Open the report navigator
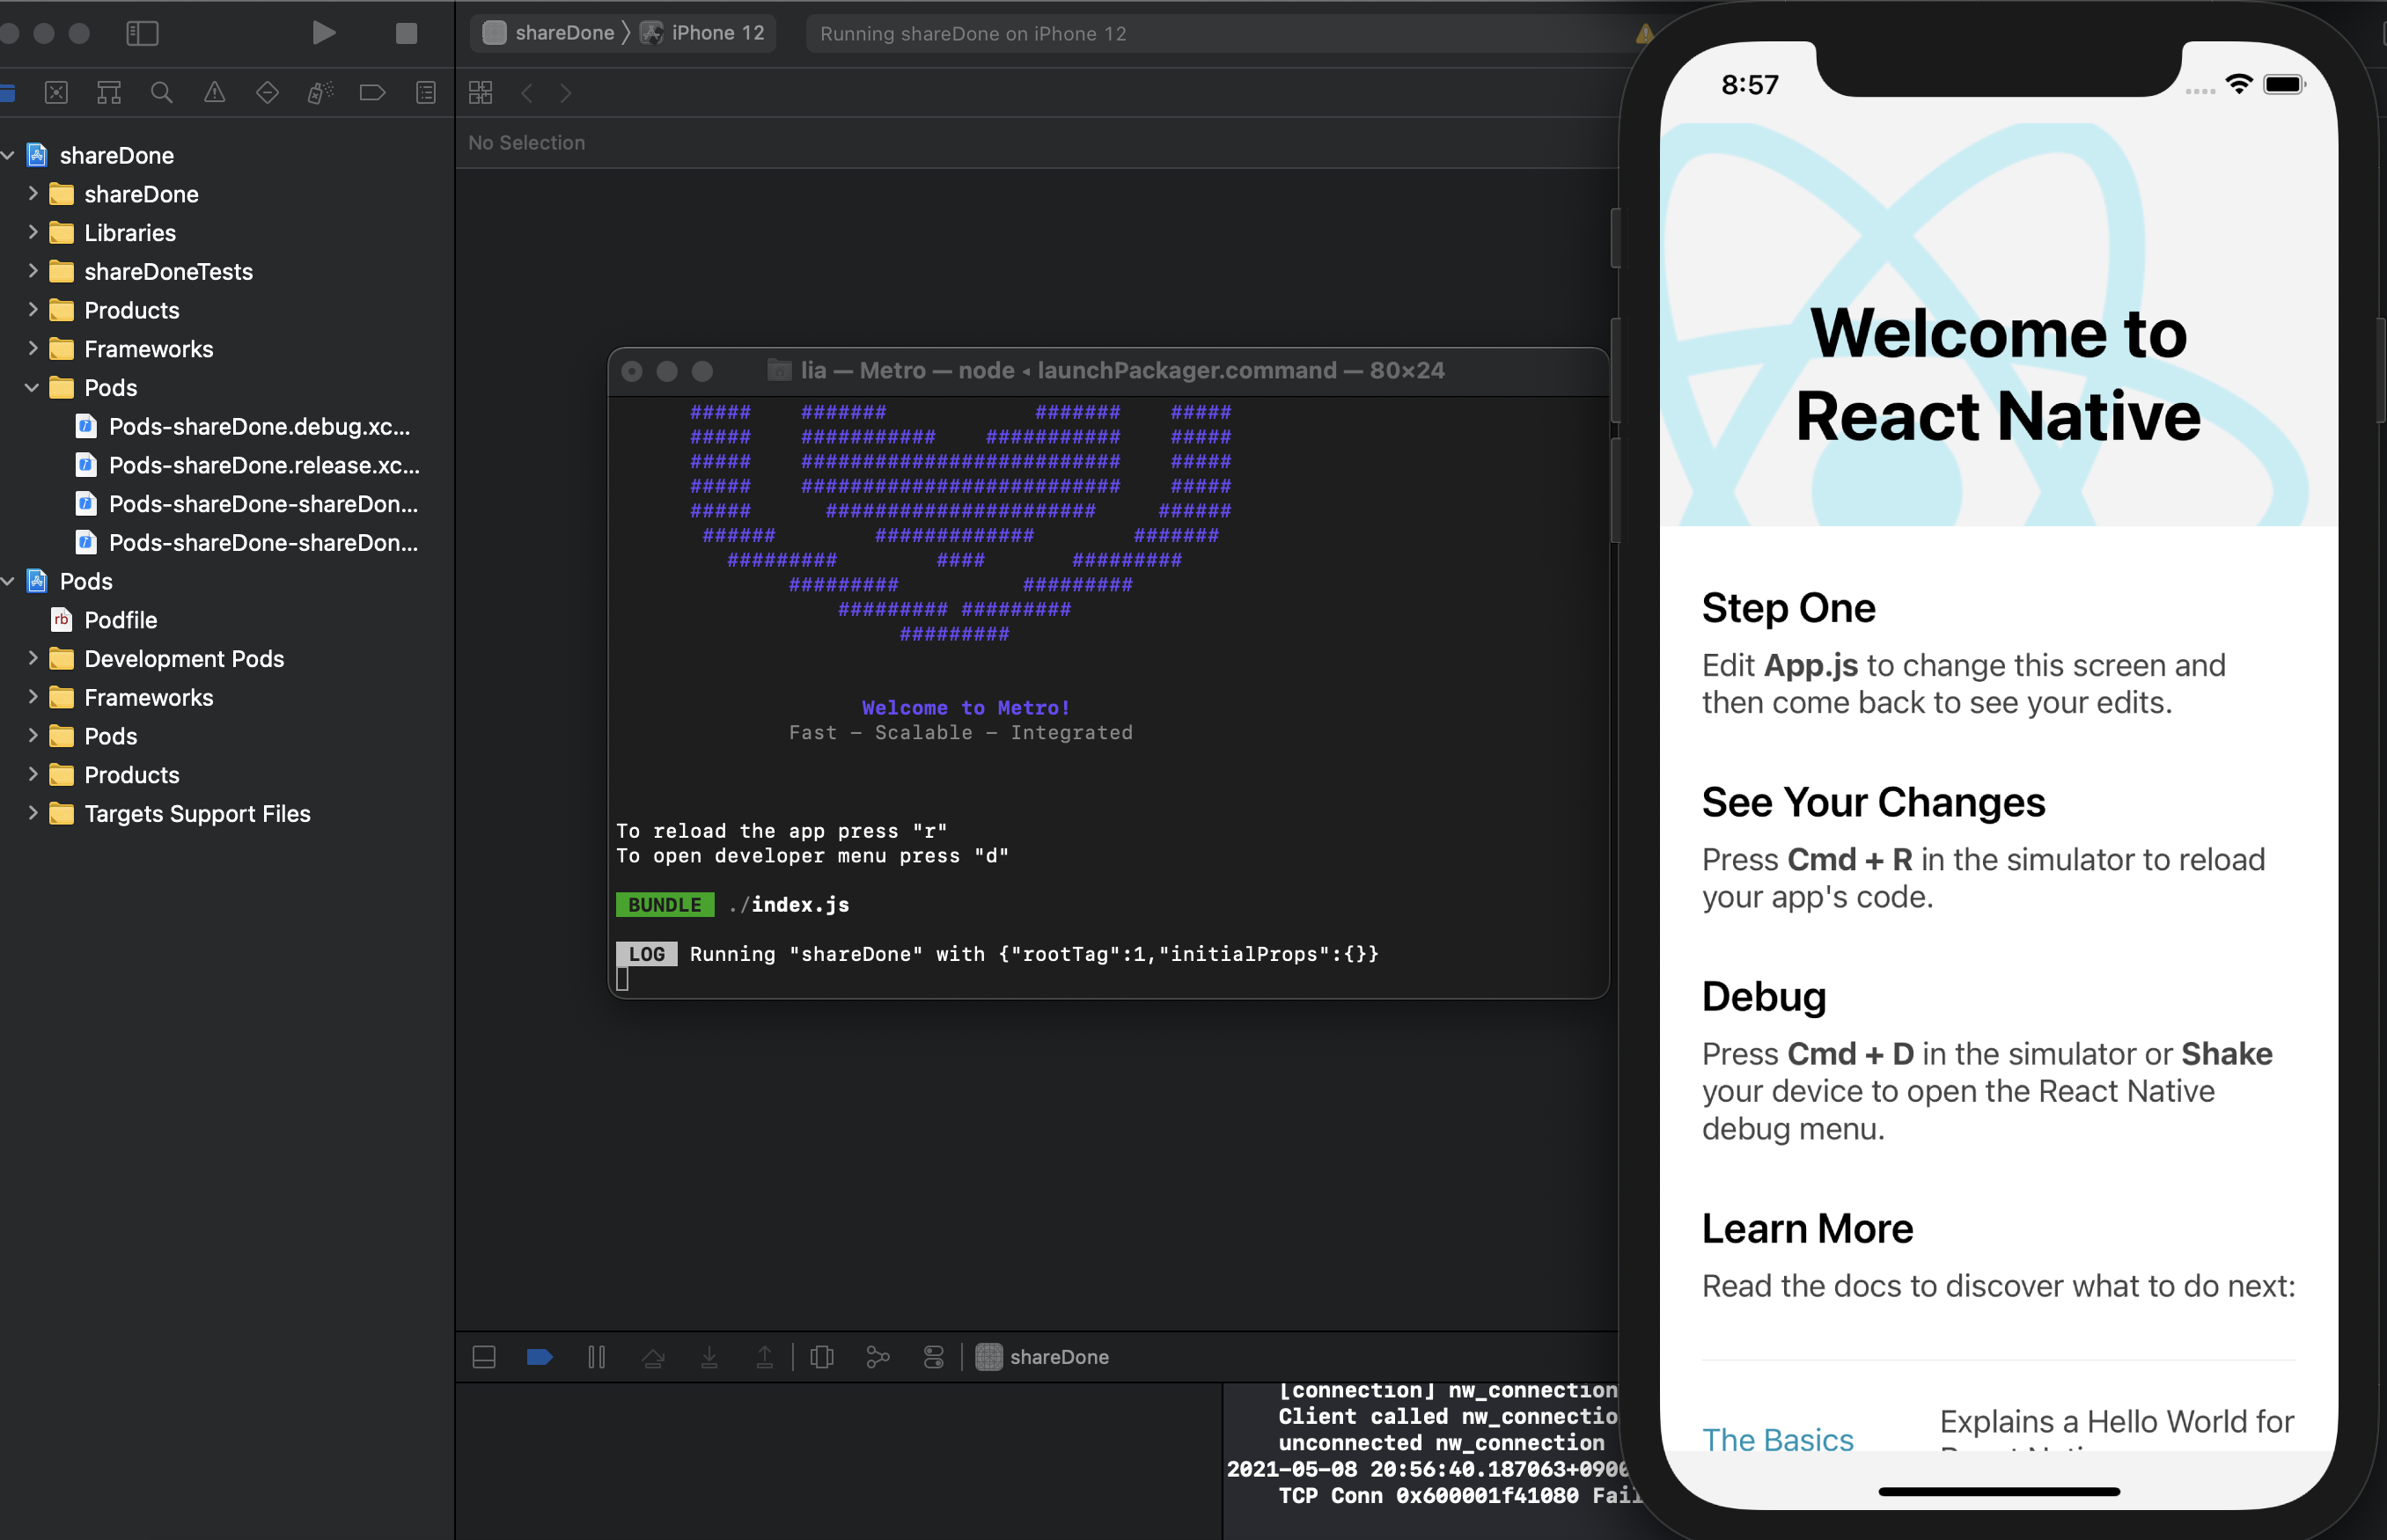The width and height of the screenshot is (2387, 1540). 426,93
